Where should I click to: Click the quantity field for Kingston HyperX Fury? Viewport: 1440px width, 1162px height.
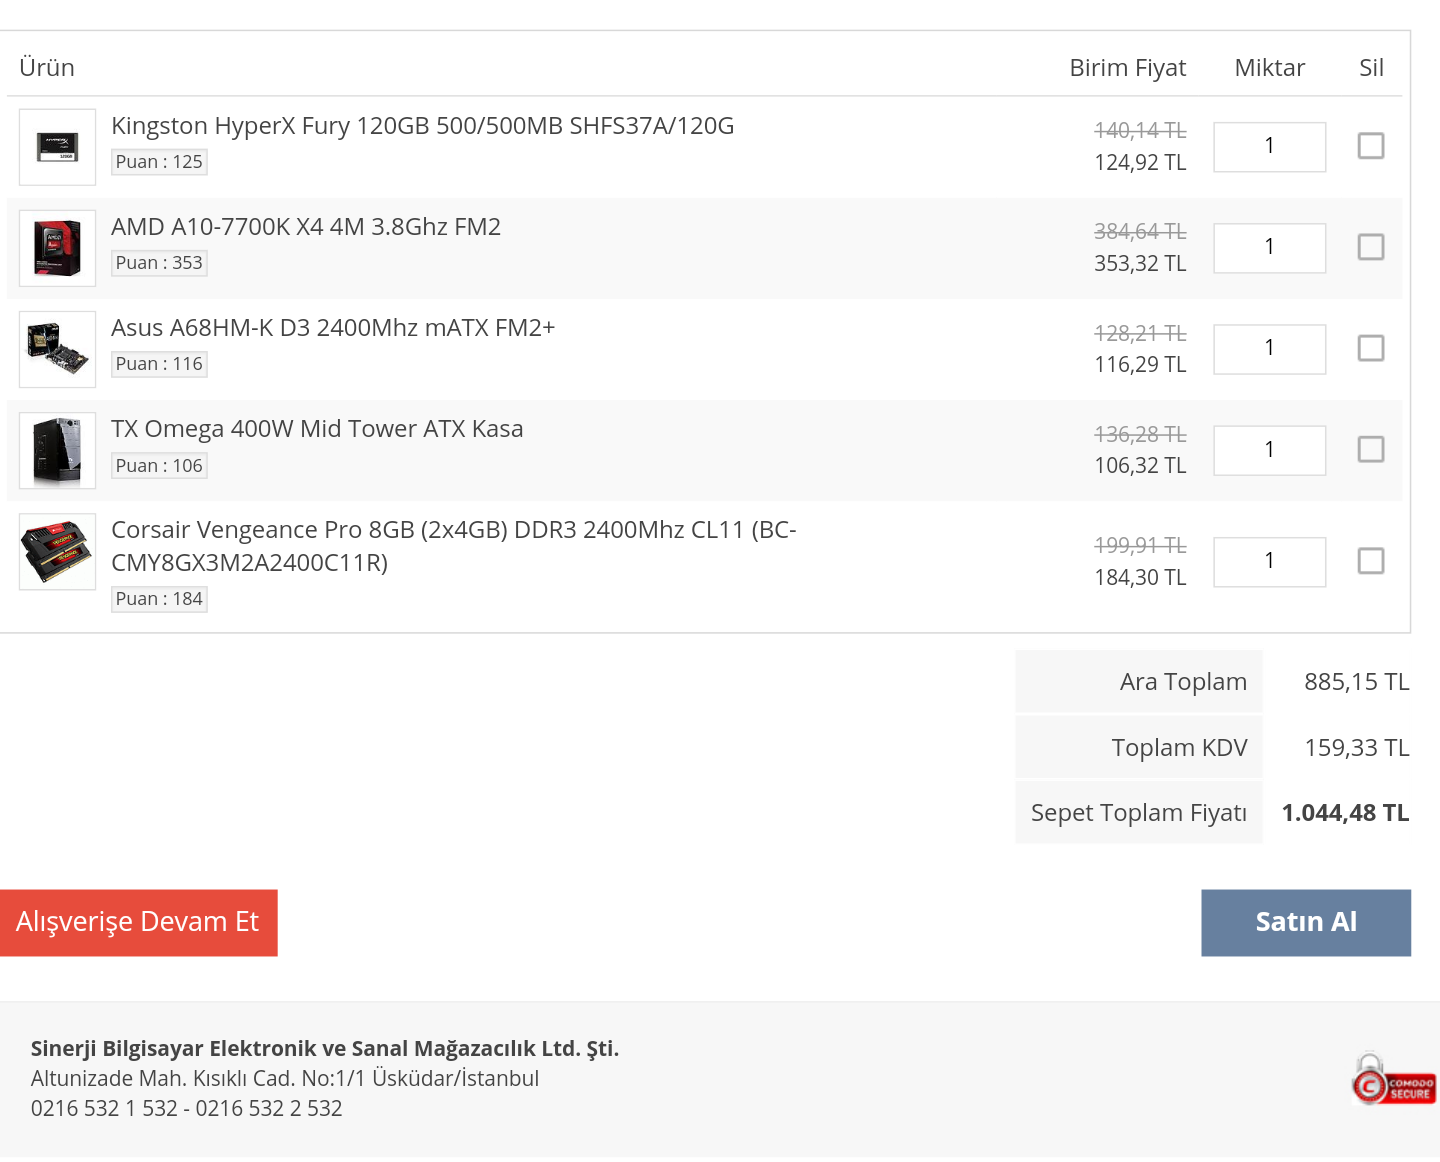pos(1269,147)
